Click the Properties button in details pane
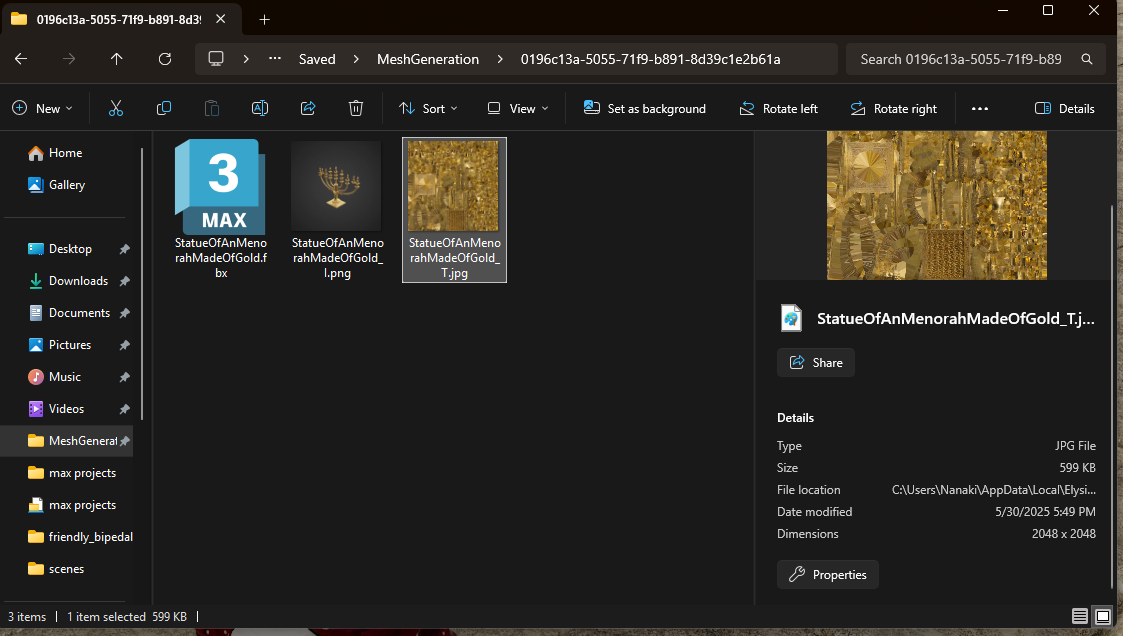Screen dimensions: 1123x636 (x=828, y=574)
